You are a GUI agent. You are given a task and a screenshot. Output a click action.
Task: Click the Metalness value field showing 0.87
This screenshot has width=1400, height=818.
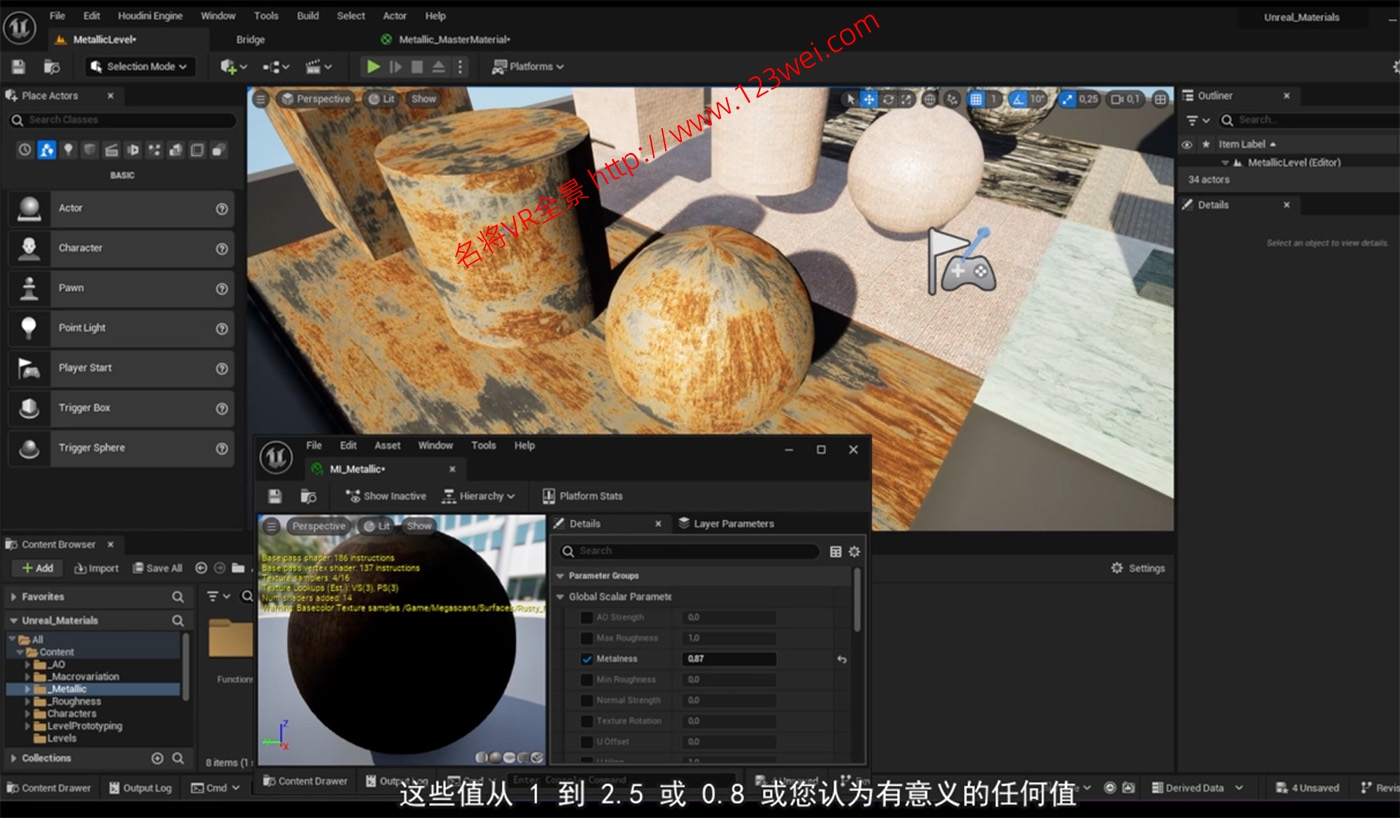point(728,659)
